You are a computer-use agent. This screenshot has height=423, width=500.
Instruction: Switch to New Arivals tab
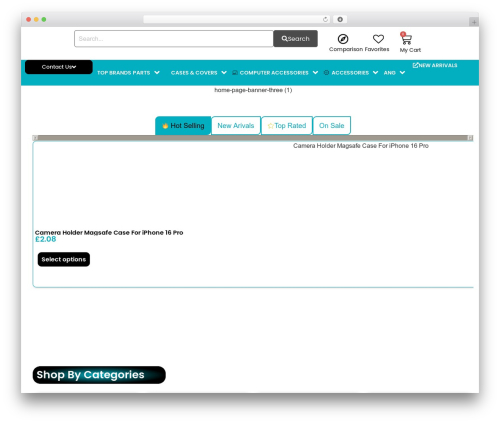point(236,126)
